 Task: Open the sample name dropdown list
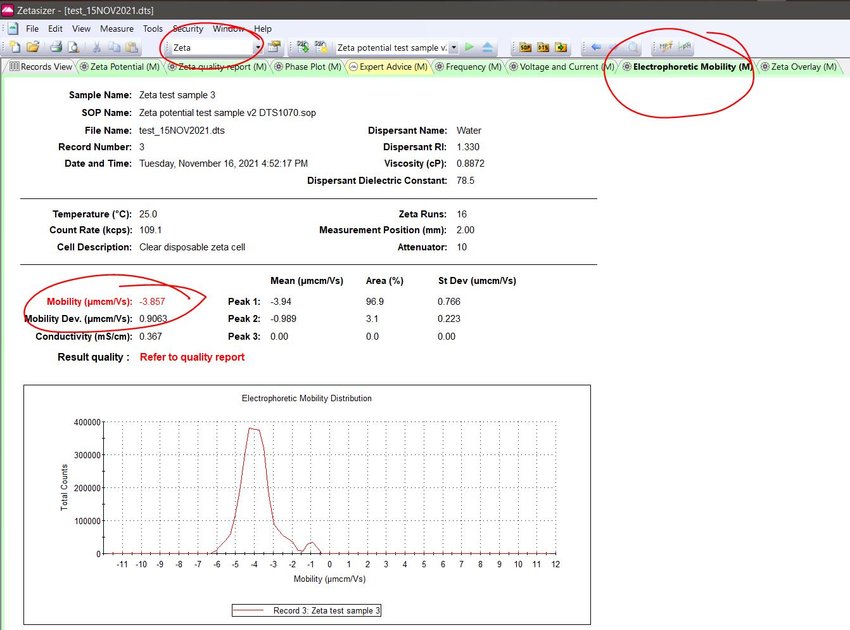(453, 47)
